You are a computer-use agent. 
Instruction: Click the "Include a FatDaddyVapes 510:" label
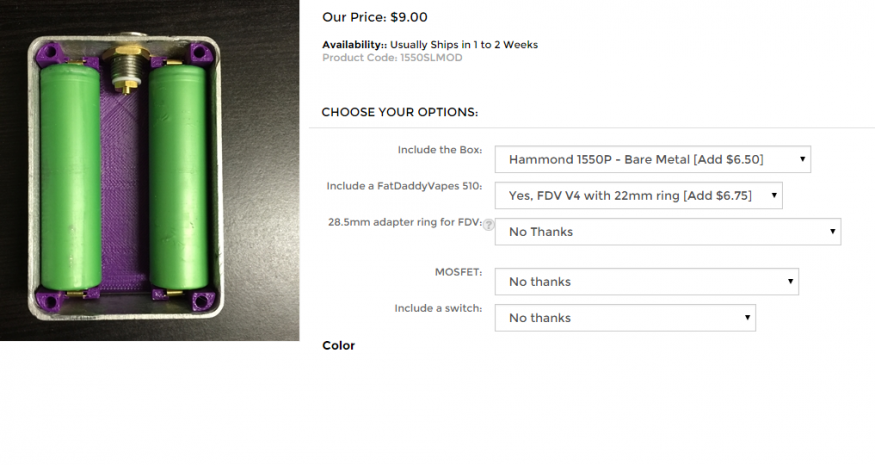tap(405, 186)
